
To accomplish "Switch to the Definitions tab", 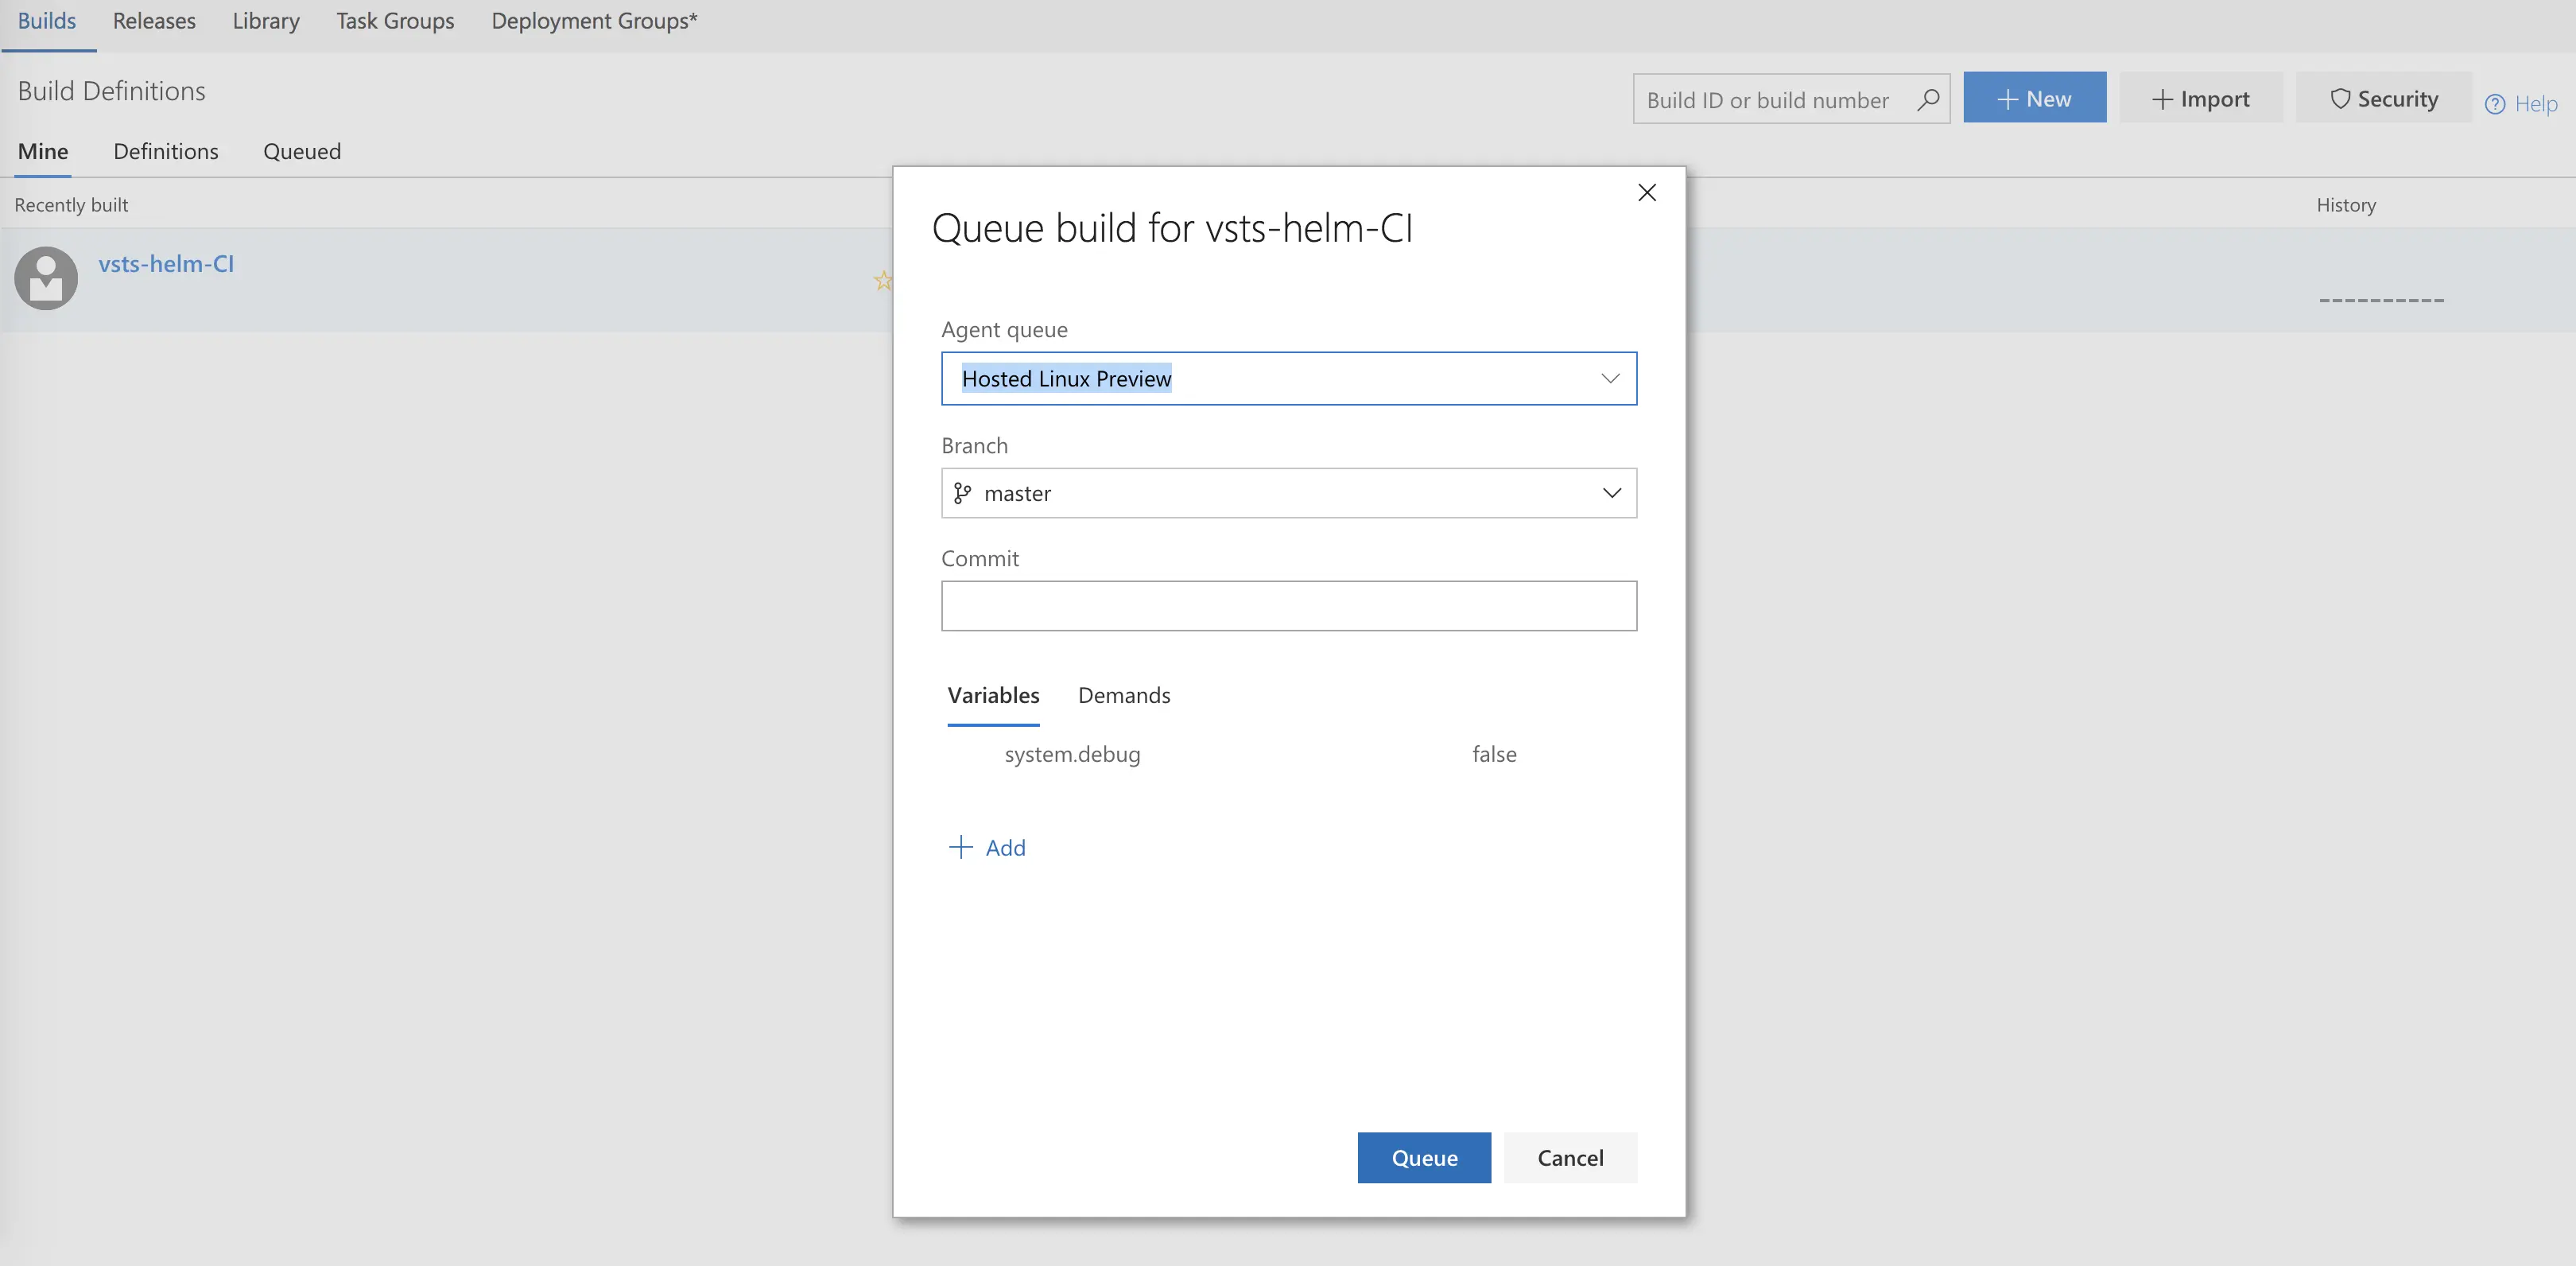I will [166, 151].
